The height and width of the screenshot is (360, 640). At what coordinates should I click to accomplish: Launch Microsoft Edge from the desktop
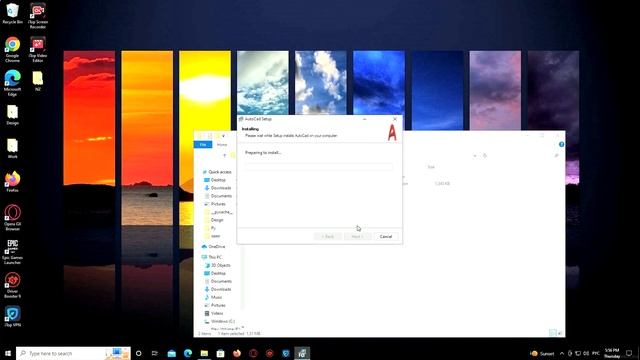(12, 83)
